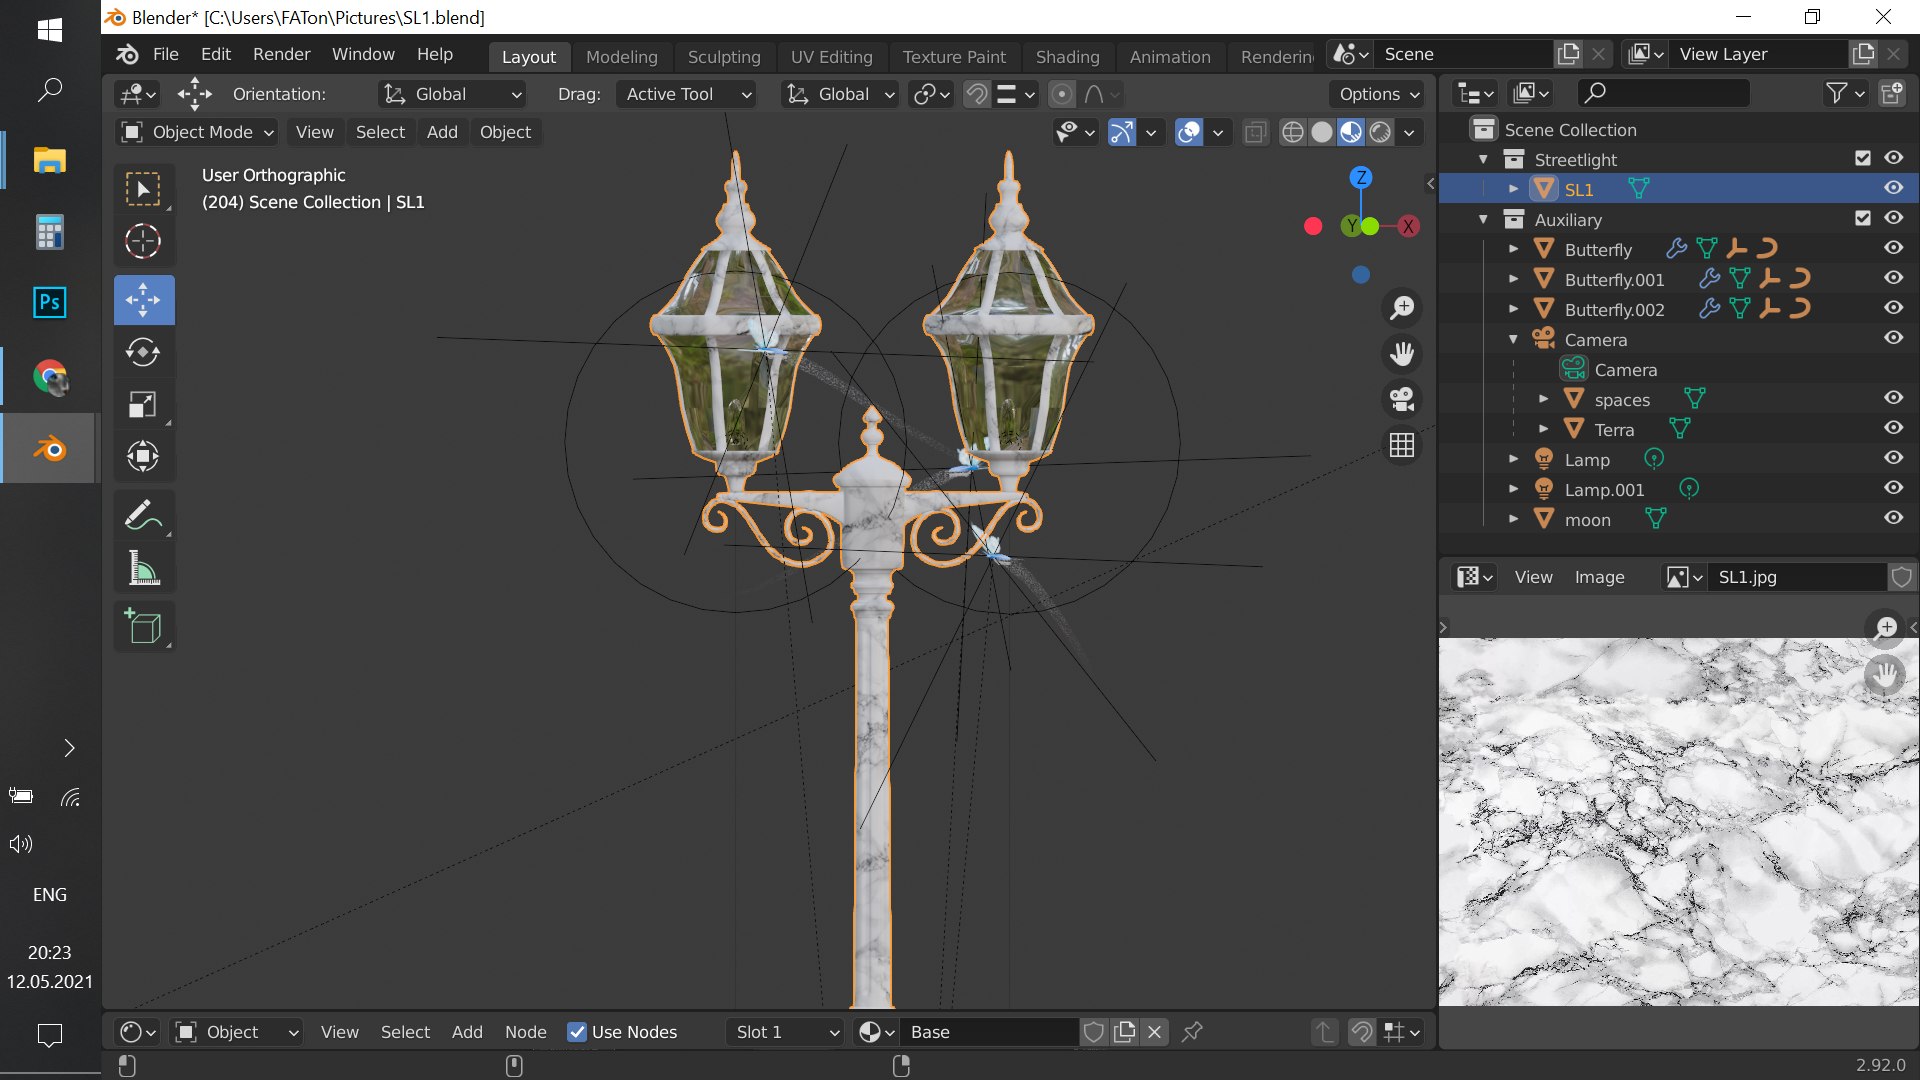
Task: Open the Slot 1 dropdown
Action: [x=786, y=1032]
